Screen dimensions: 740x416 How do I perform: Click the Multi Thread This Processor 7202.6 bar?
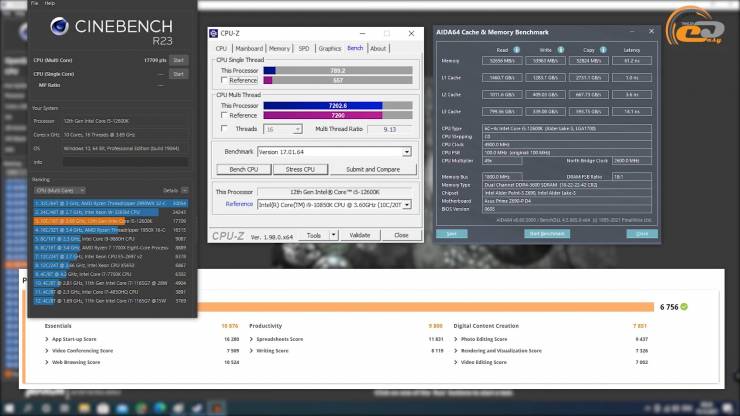(x=338, y=106)
